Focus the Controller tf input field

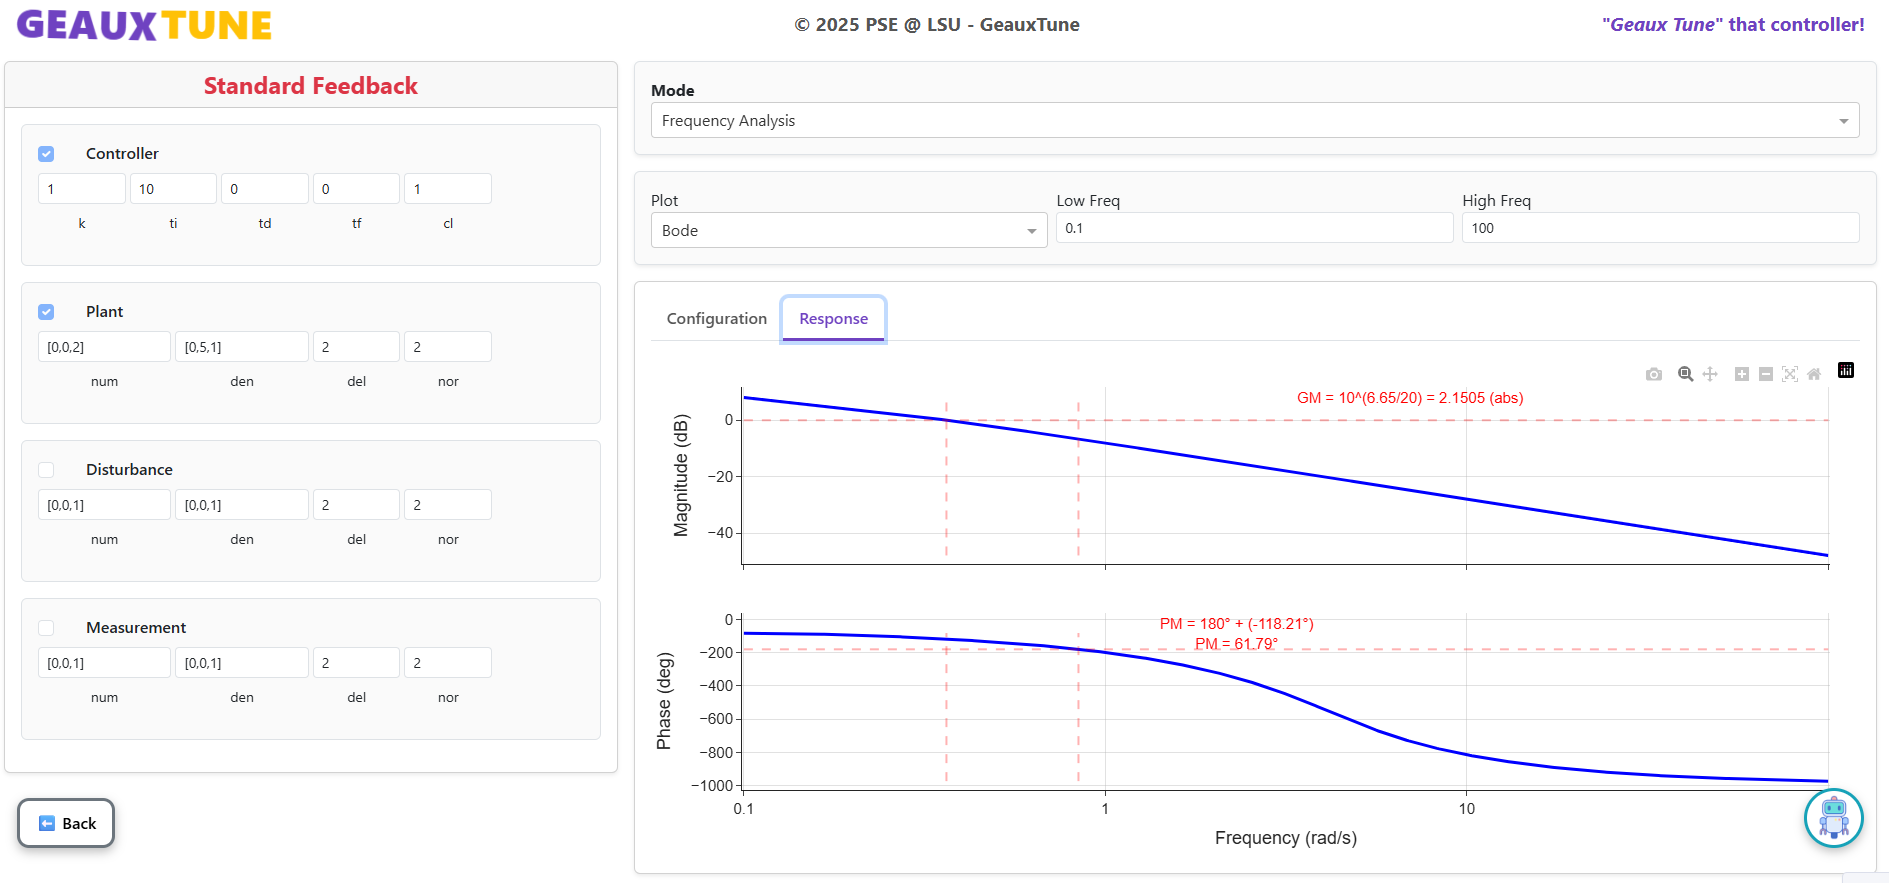(x=356, y=189)
